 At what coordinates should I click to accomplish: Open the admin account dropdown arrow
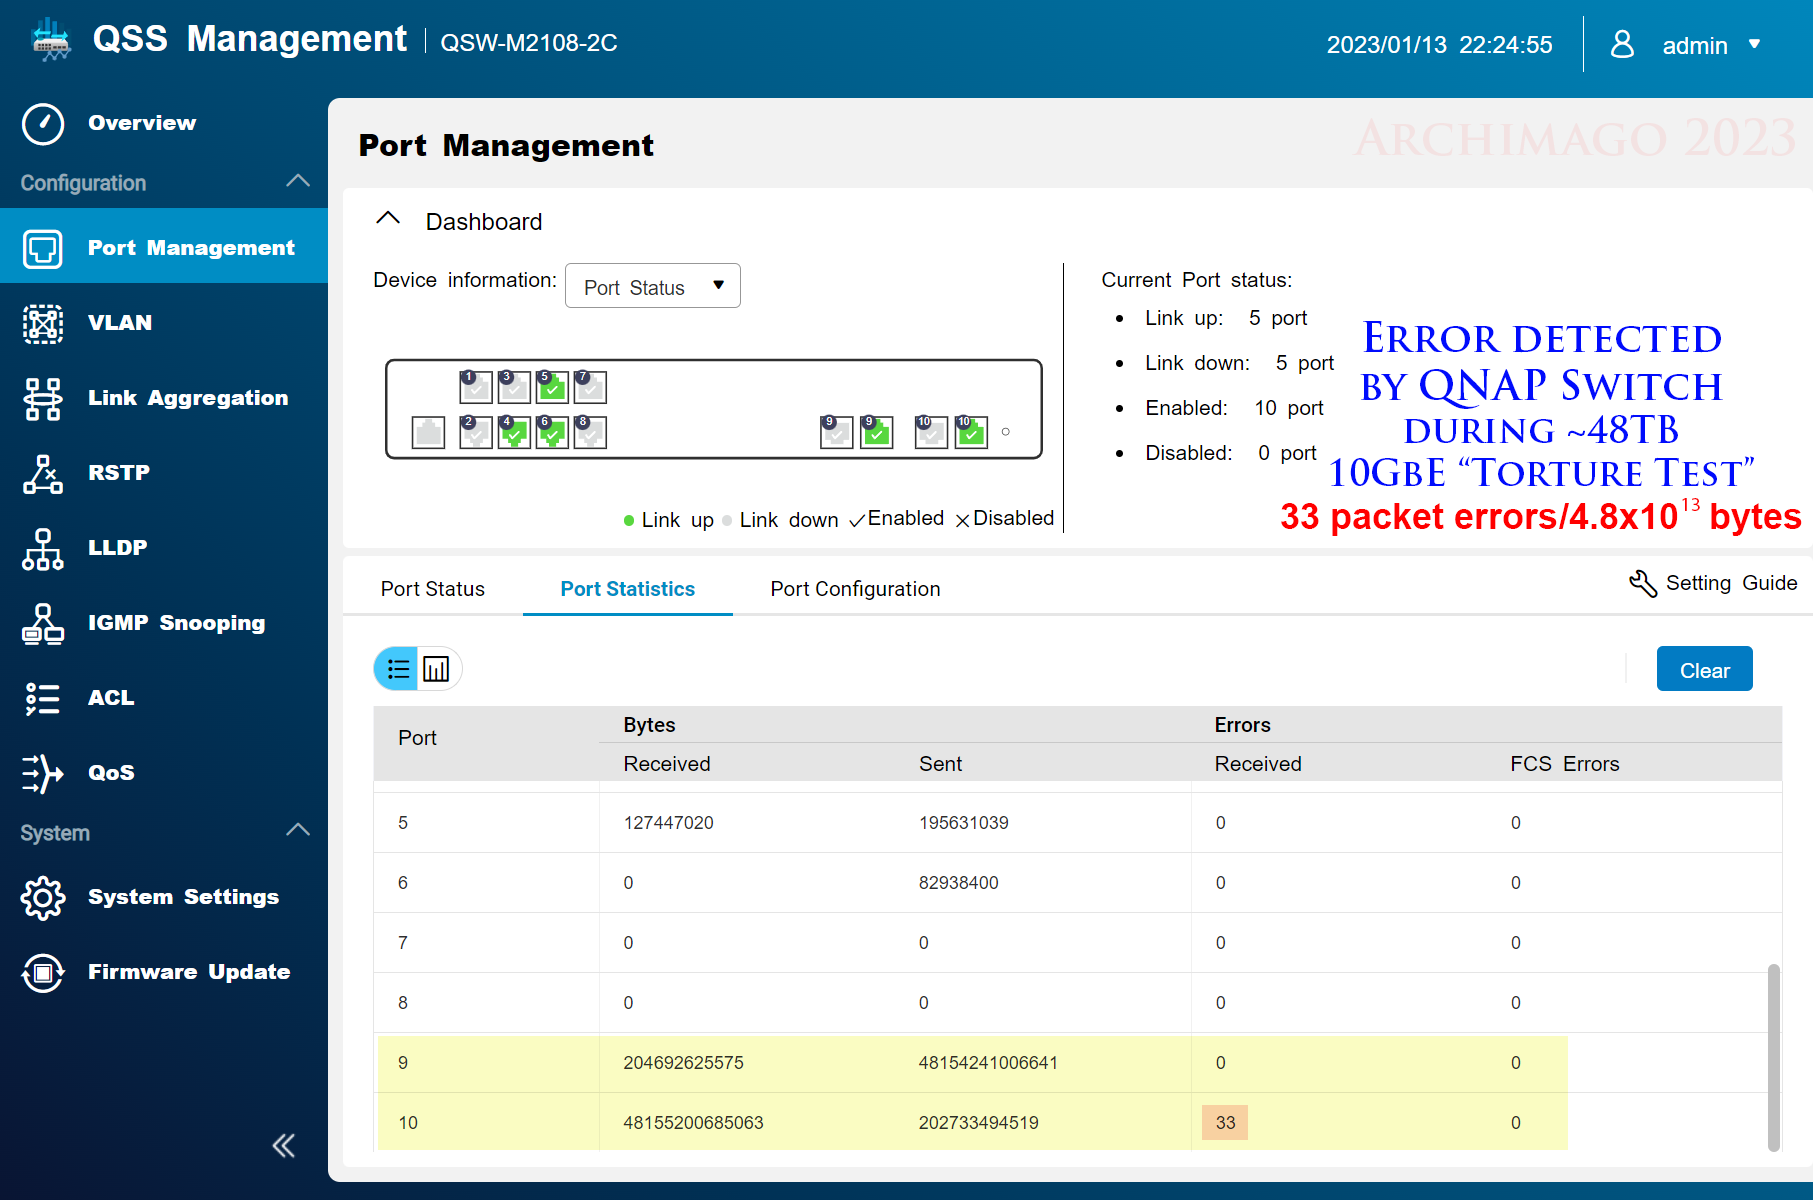1754,44
